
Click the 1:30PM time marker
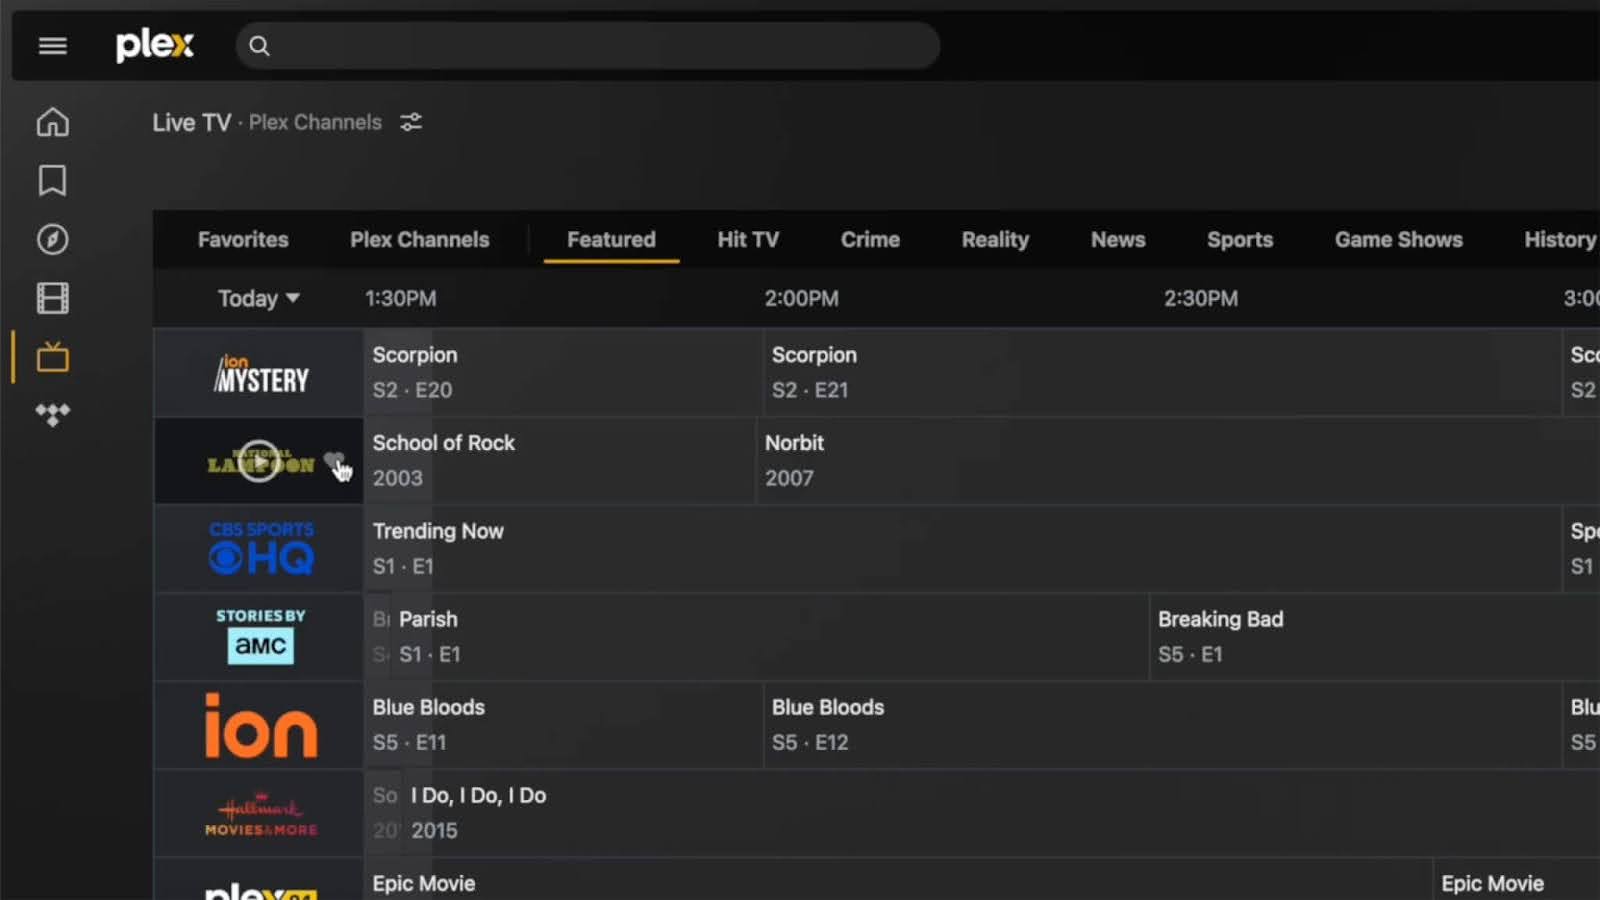tap(400, 298)
